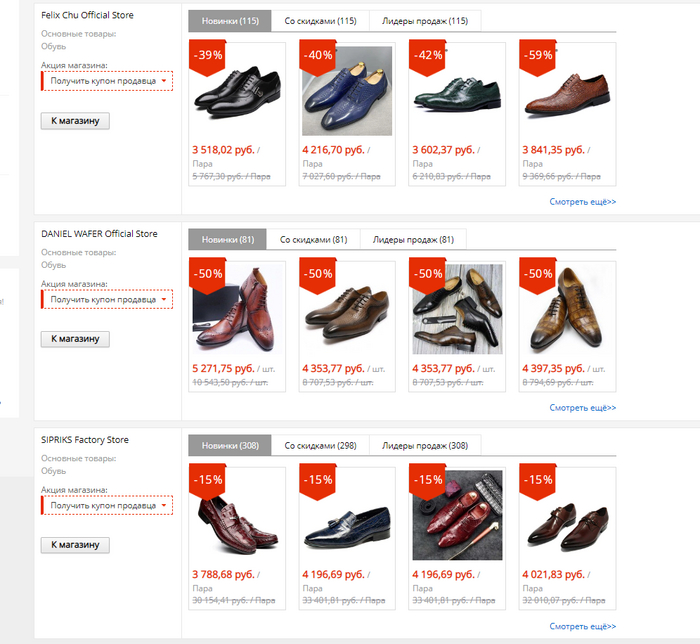Switch to Со скидками (115) tab

(x=320, y=21)
